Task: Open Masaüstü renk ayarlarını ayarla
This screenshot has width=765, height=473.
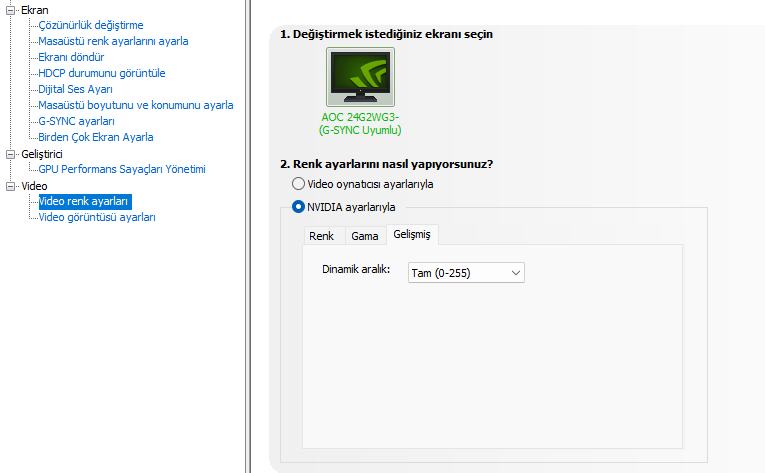Action: pyautogui.click(x=113, y=41)
